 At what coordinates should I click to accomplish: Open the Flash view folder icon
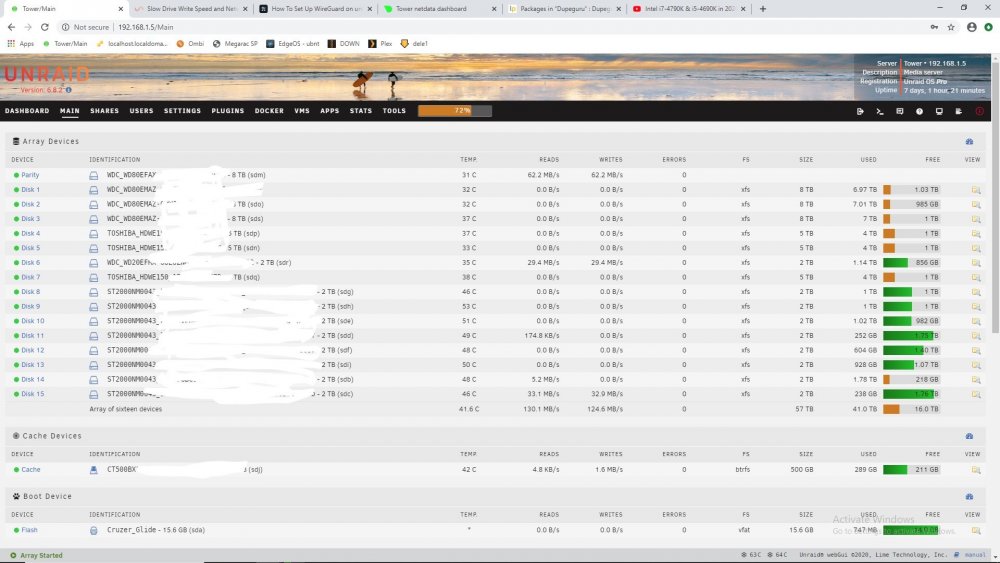(x=976, y=530)
